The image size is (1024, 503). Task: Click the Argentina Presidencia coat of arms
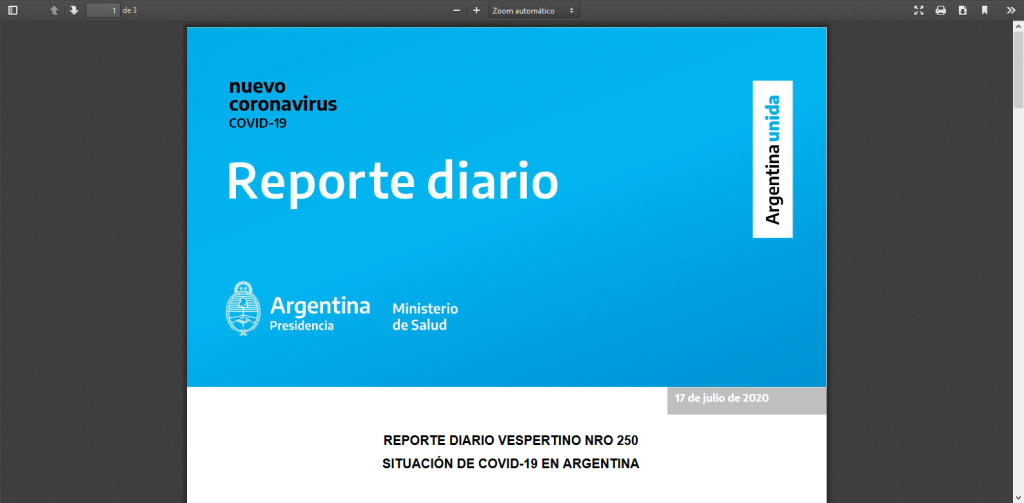[242, 309]
